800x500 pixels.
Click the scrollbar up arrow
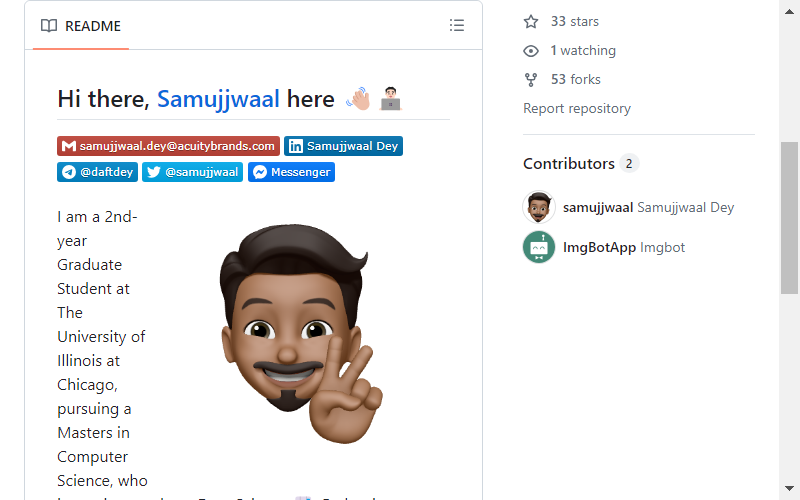[789, 11]
